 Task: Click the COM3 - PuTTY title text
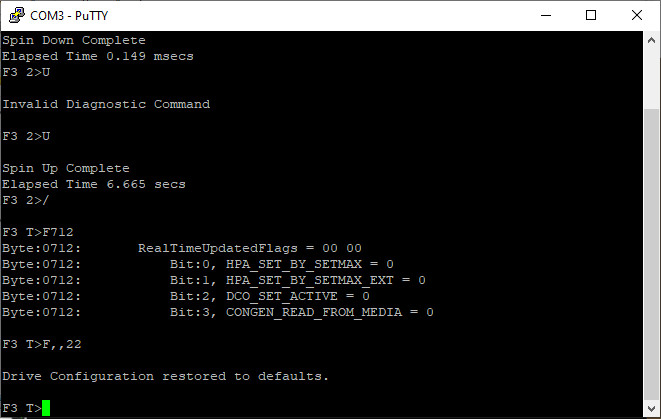pos(69,16)
